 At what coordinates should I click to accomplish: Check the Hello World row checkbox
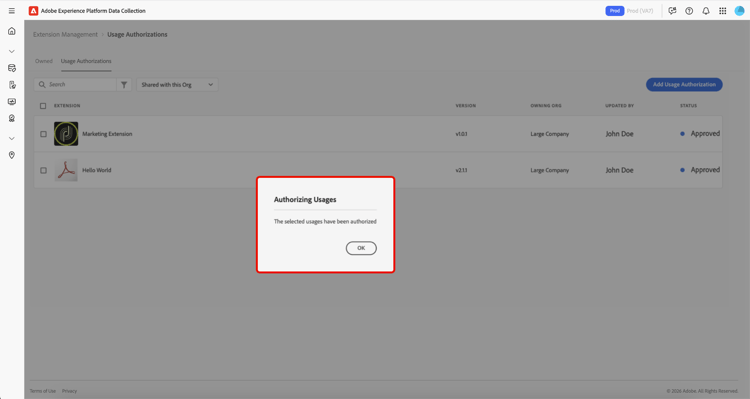(44, 170)
